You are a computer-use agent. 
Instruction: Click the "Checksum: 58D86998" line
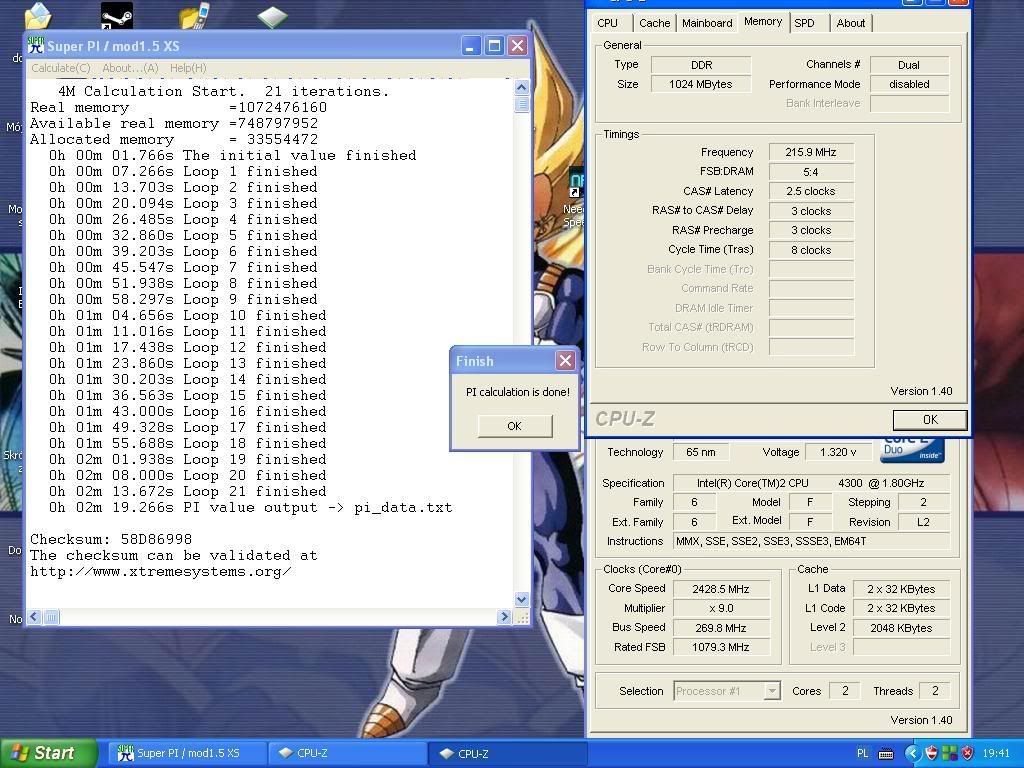click(111, 539)
